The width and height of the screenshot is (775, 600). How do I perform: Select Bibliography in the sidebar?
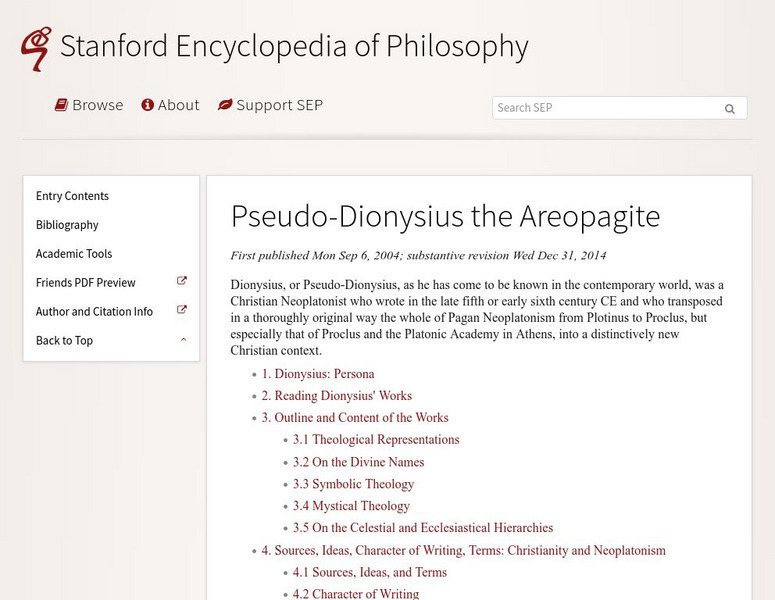pos(67,225)
